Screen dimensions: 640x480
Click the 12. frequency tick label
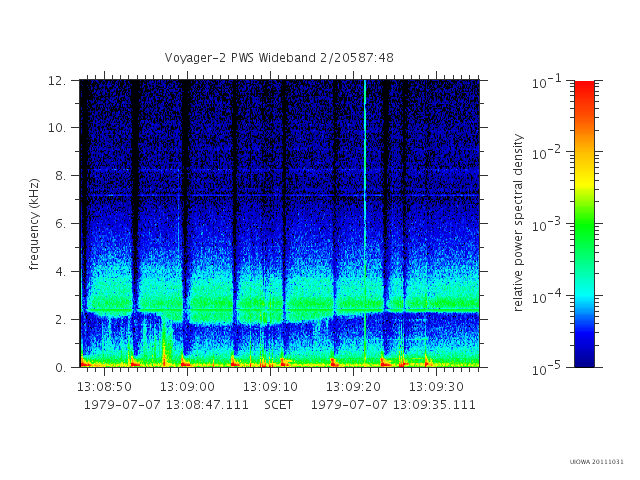(x=57, y=80)
